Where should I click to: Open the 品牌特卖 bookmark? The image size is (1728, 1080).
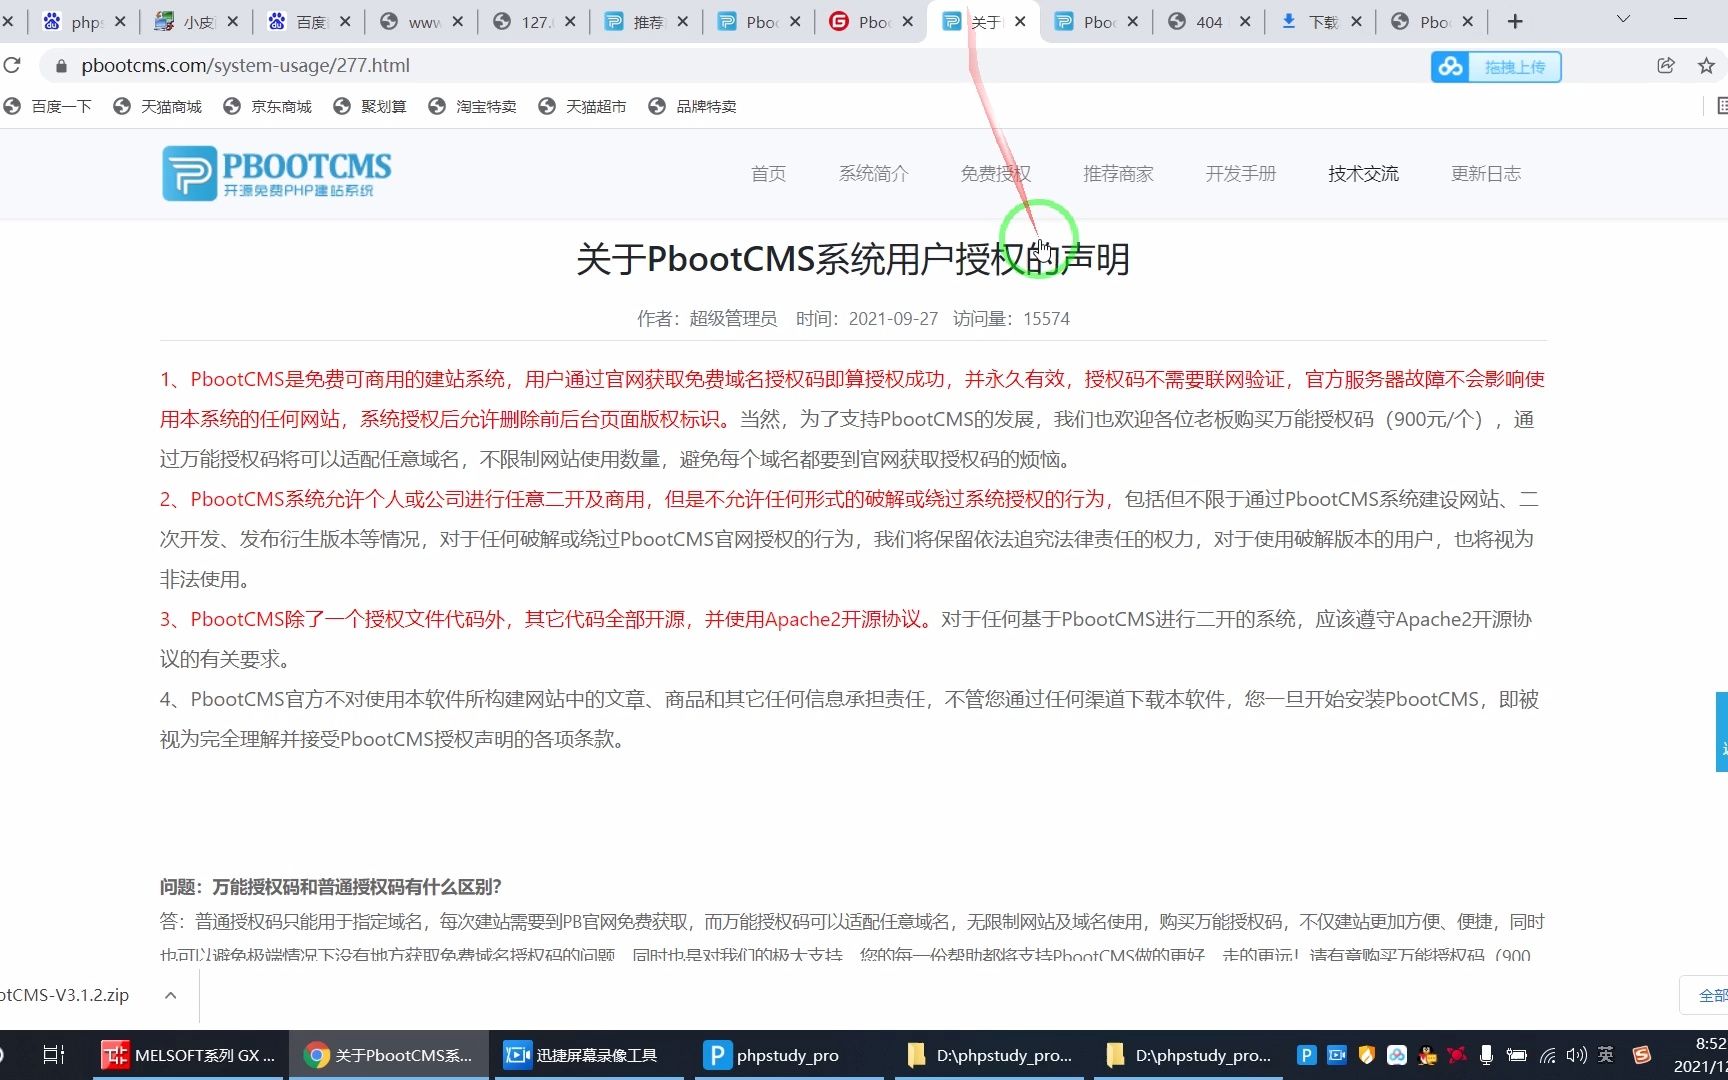click(x=693, y=106)
